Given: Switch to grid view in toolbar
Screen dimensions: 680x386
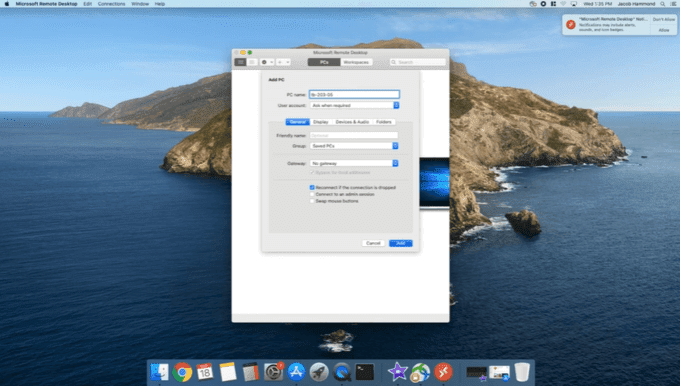Looking at the screenshot, I should point(241,62).
